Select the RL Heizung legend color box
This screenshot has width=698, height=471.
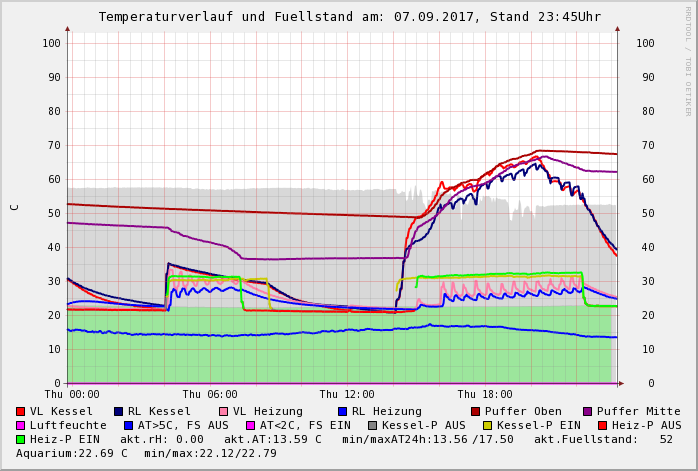tap(342, 411)
